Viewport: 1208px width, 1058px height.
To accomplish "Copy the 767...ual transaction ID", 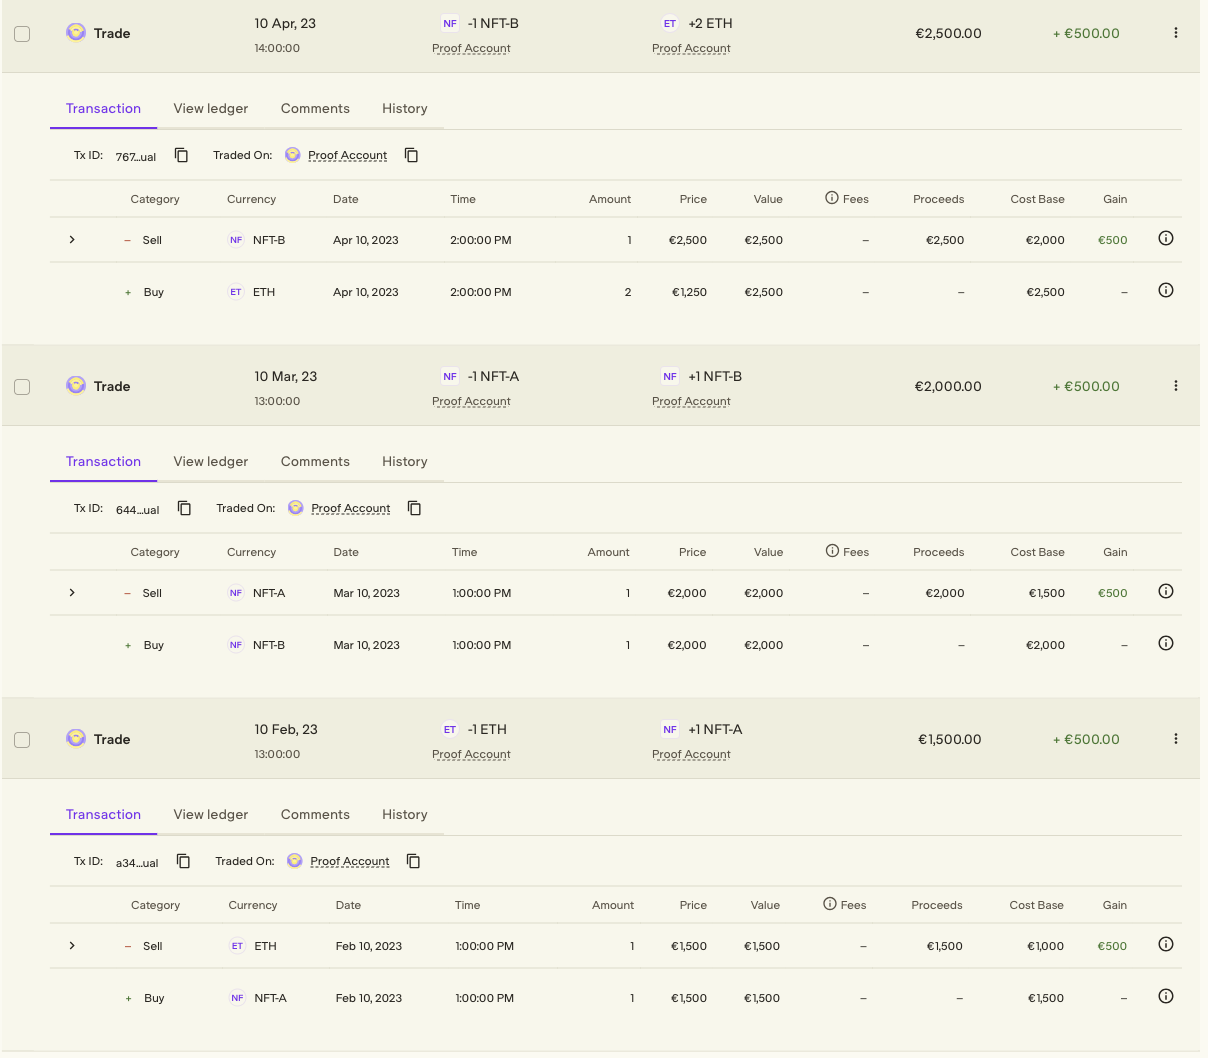I will (182, 155).
